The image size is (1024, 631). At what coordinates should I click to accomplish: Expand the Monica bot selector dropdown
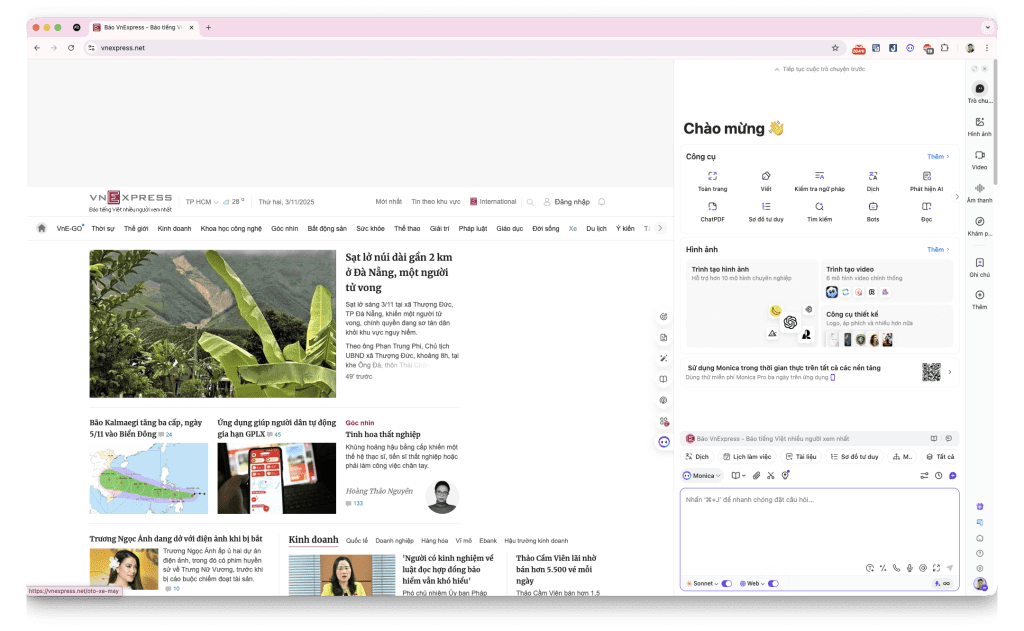[x=702, y=475]
